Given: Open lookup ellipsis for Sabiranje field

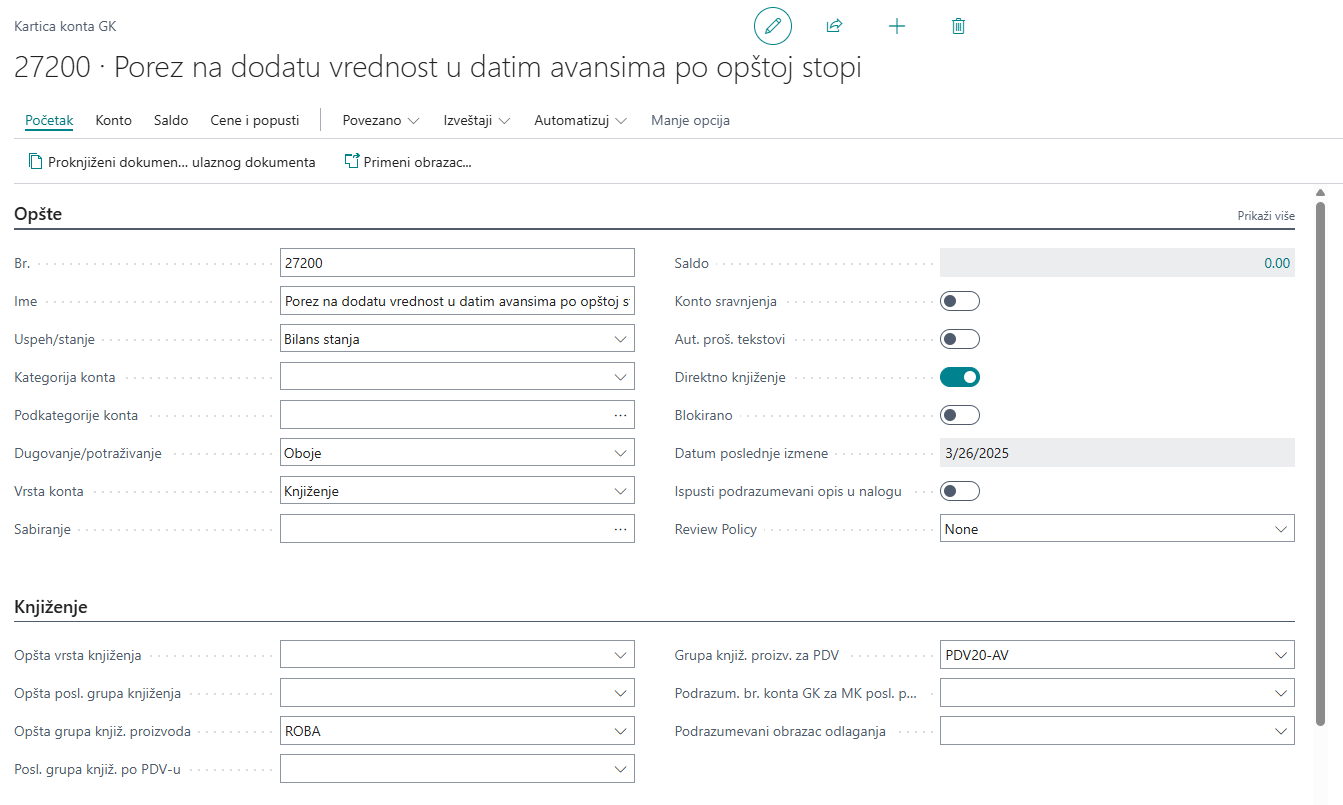Looking at the screenshot, I should click(x=620, y=529).
